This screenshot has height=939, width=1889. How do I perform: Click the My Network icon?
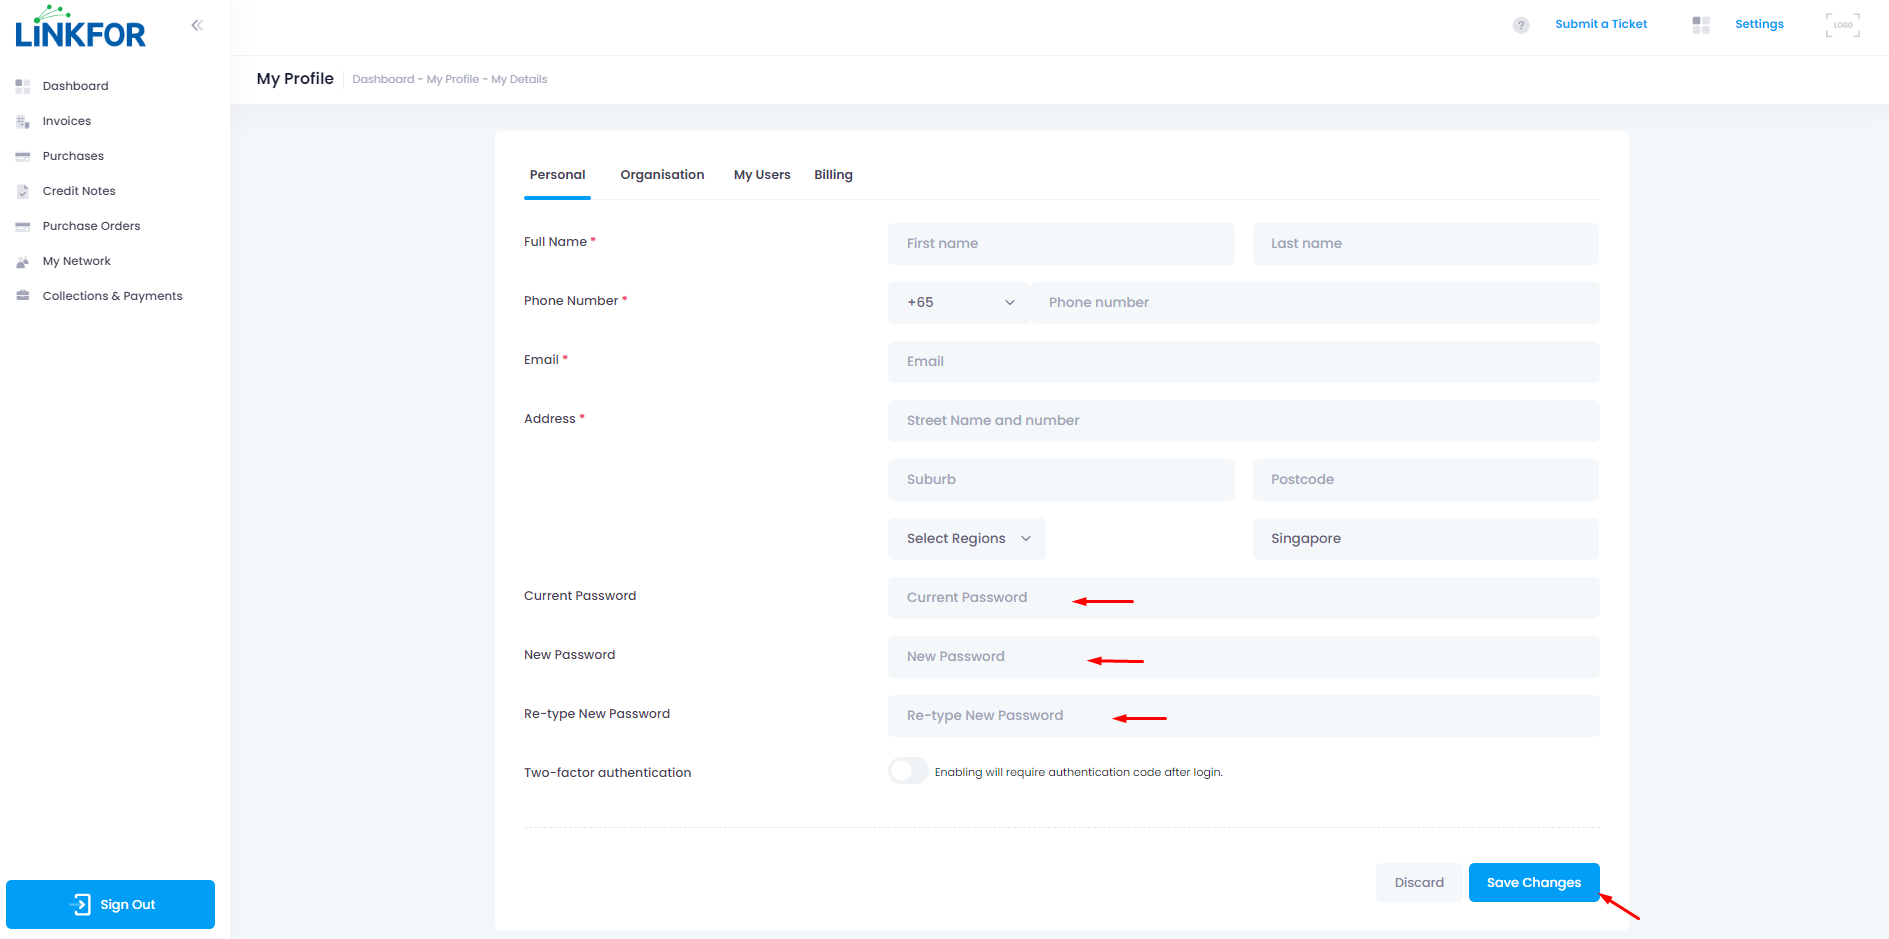point(23,262)
